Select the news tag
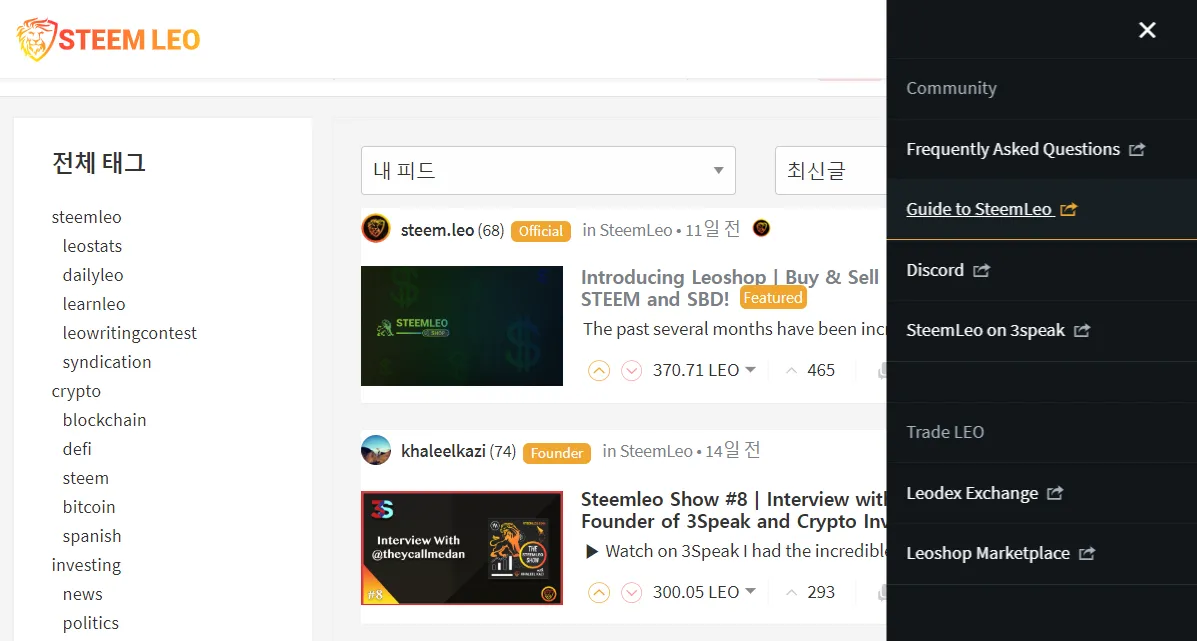 (x=82, y=594)
